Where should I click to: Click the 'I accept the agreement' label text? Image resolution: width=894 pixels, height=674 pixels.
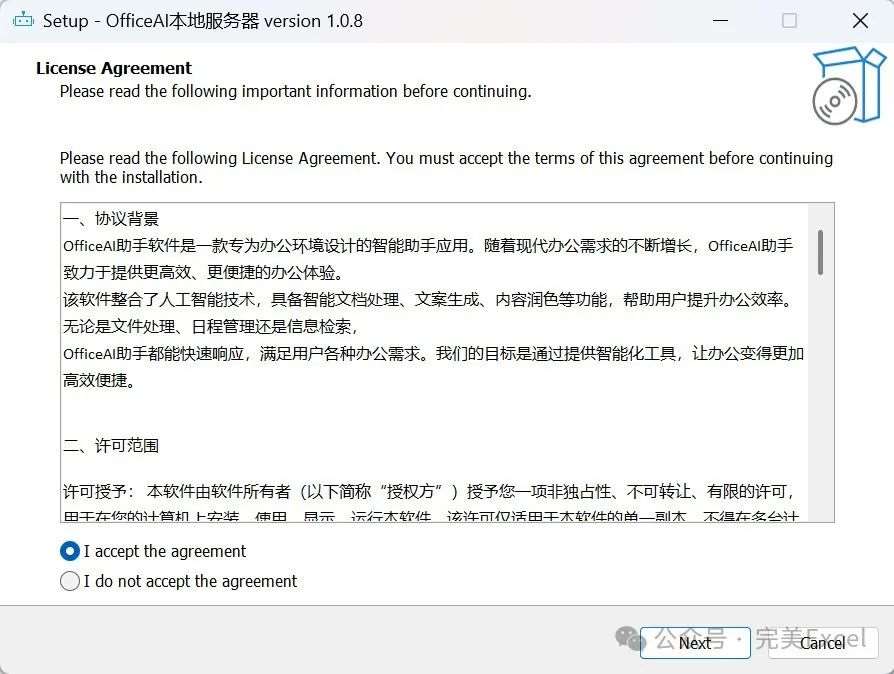point(165,551)
